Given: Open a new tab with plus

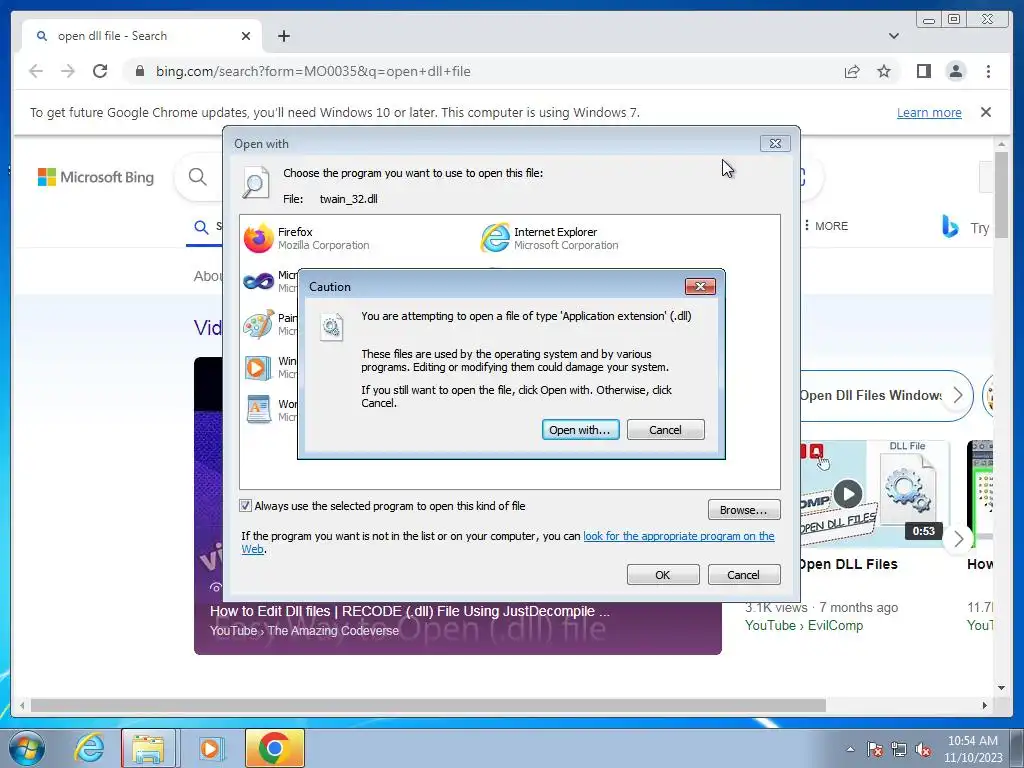Looking at the screenshot, I should tap(284, 36).
